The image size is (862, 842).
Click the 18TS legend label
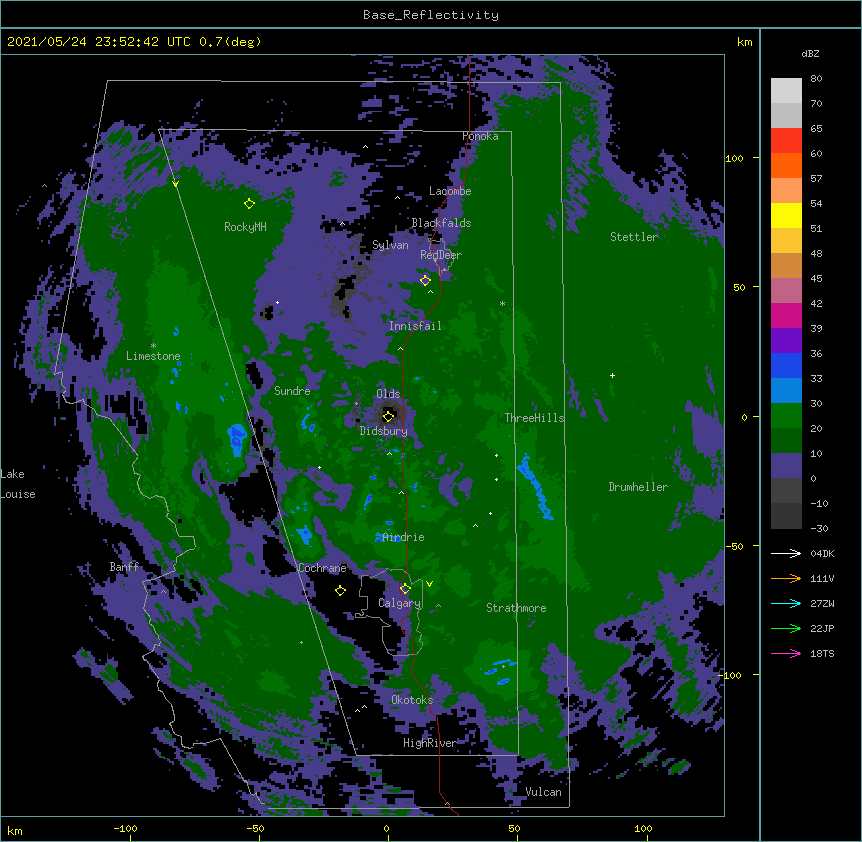[822, 653]
